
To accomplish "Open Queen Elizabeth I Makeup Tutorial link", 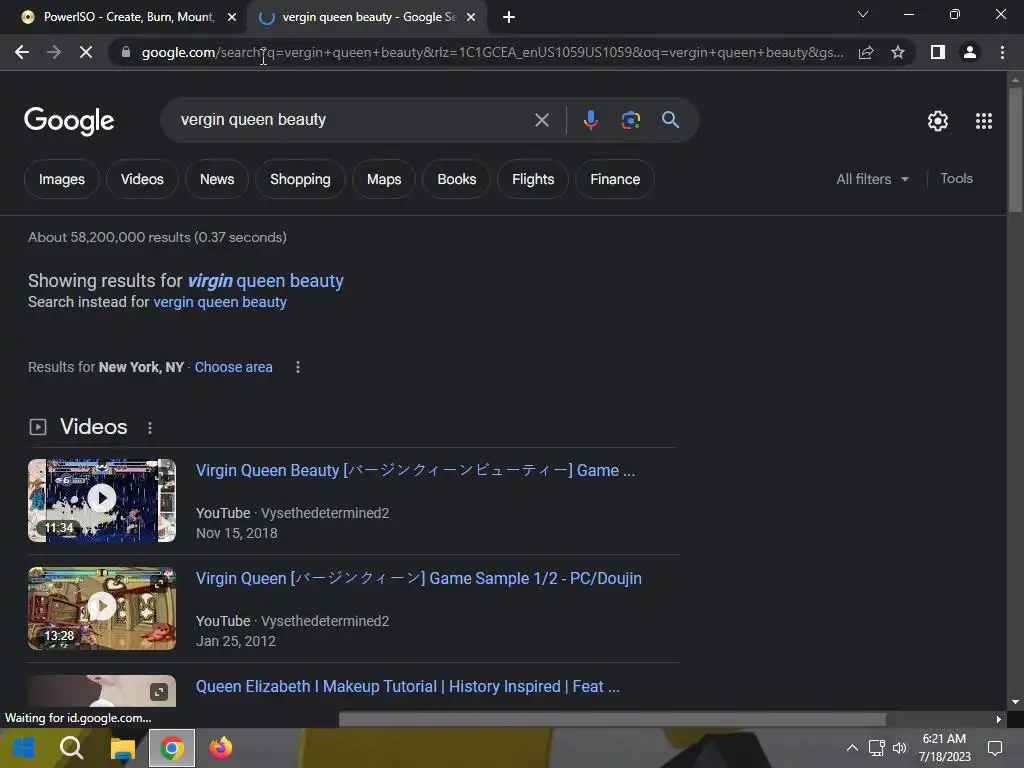I will click(x=408, y=686).
